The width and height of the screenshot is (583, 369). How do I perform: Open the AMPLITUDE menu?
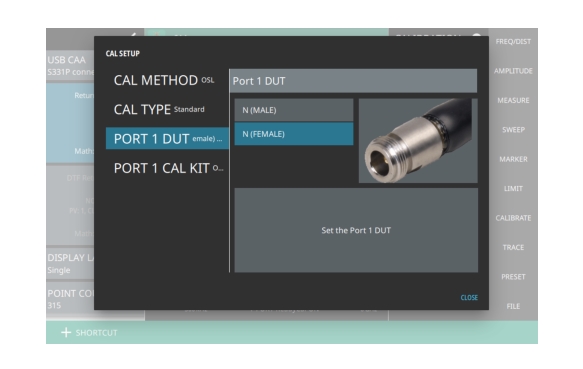513,71
